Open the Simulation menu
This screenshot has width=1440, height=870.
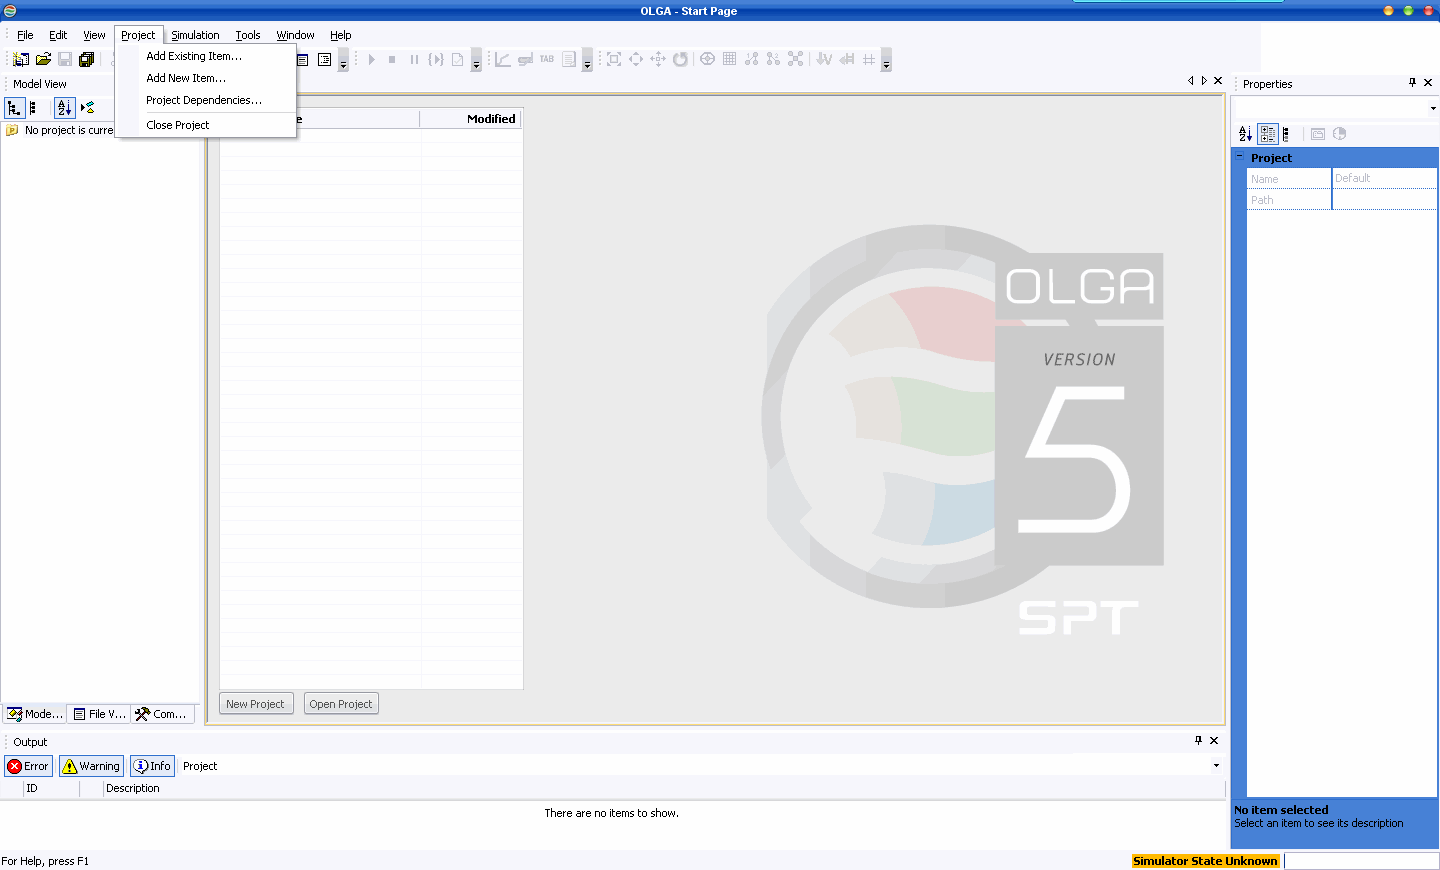195,35
